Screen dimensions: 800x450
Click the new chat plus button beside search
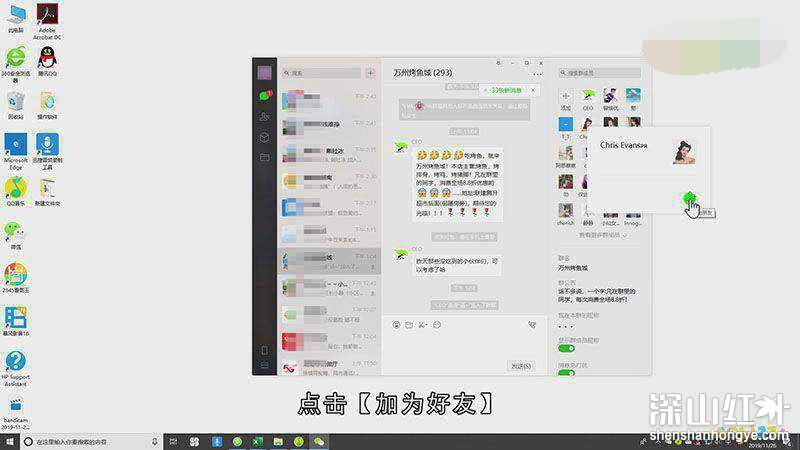[370, 73]
